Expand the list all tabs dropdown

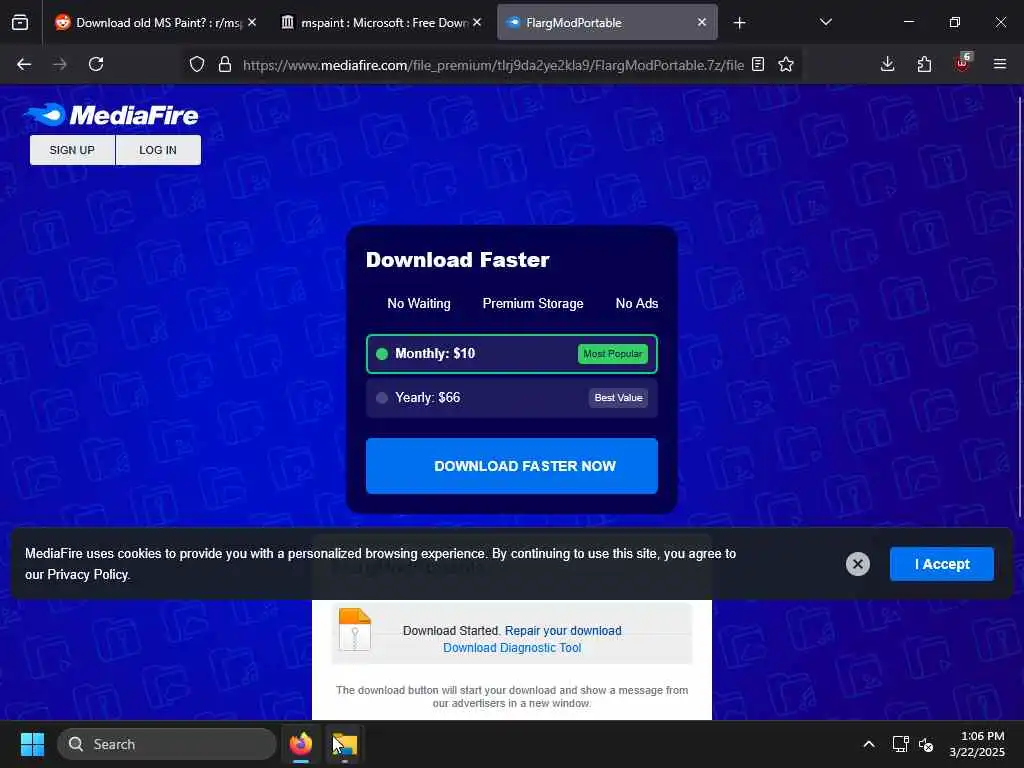tap(826, 23)
